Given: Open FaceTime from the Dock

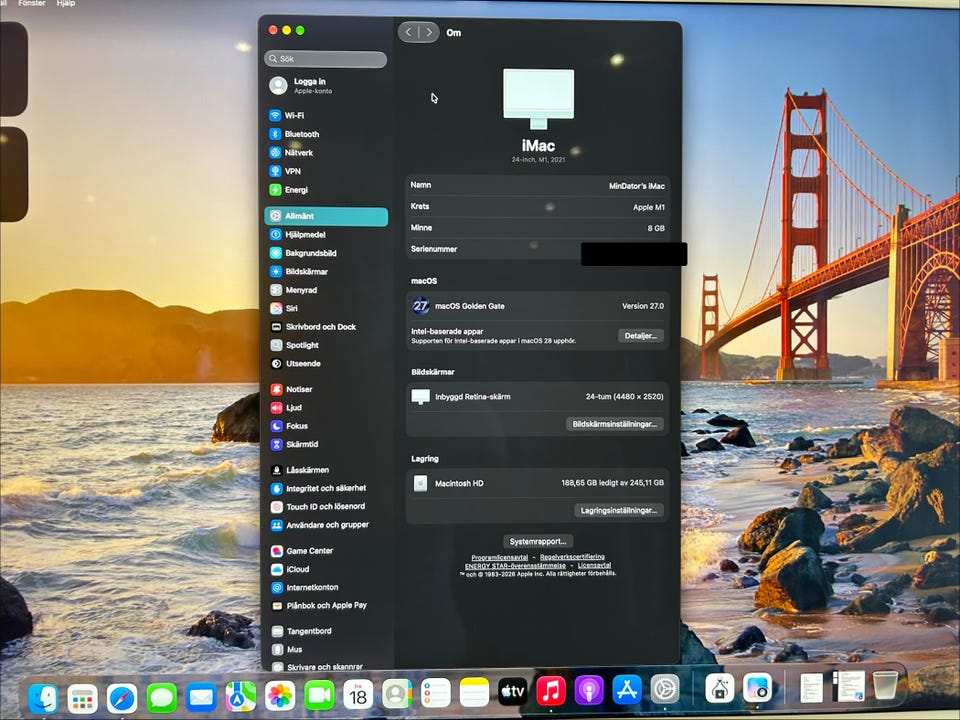Looking at the screenshot, I should pyautogui.click(x=319, y=696).
